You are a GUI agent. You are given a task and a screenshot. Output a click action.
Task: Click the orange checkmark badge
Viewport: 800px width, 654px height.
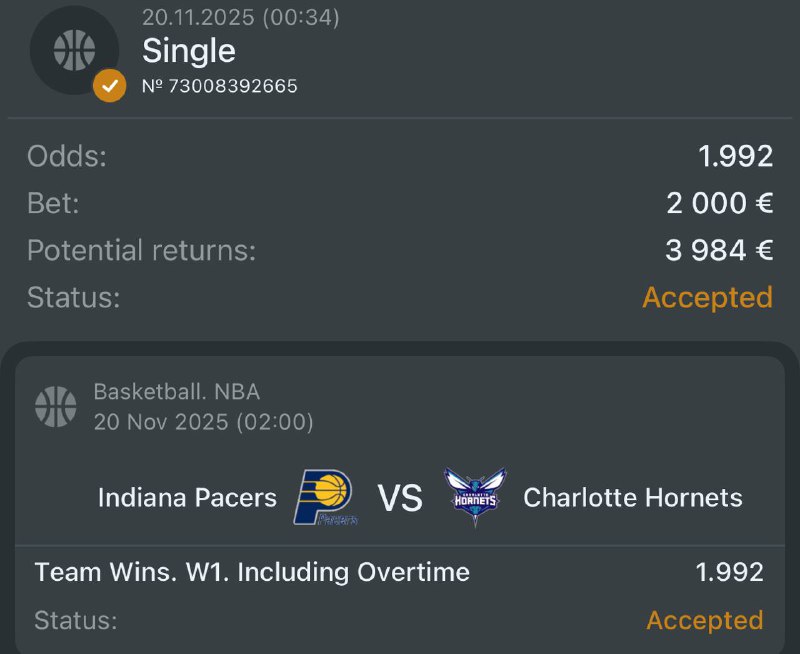point(109,86)
